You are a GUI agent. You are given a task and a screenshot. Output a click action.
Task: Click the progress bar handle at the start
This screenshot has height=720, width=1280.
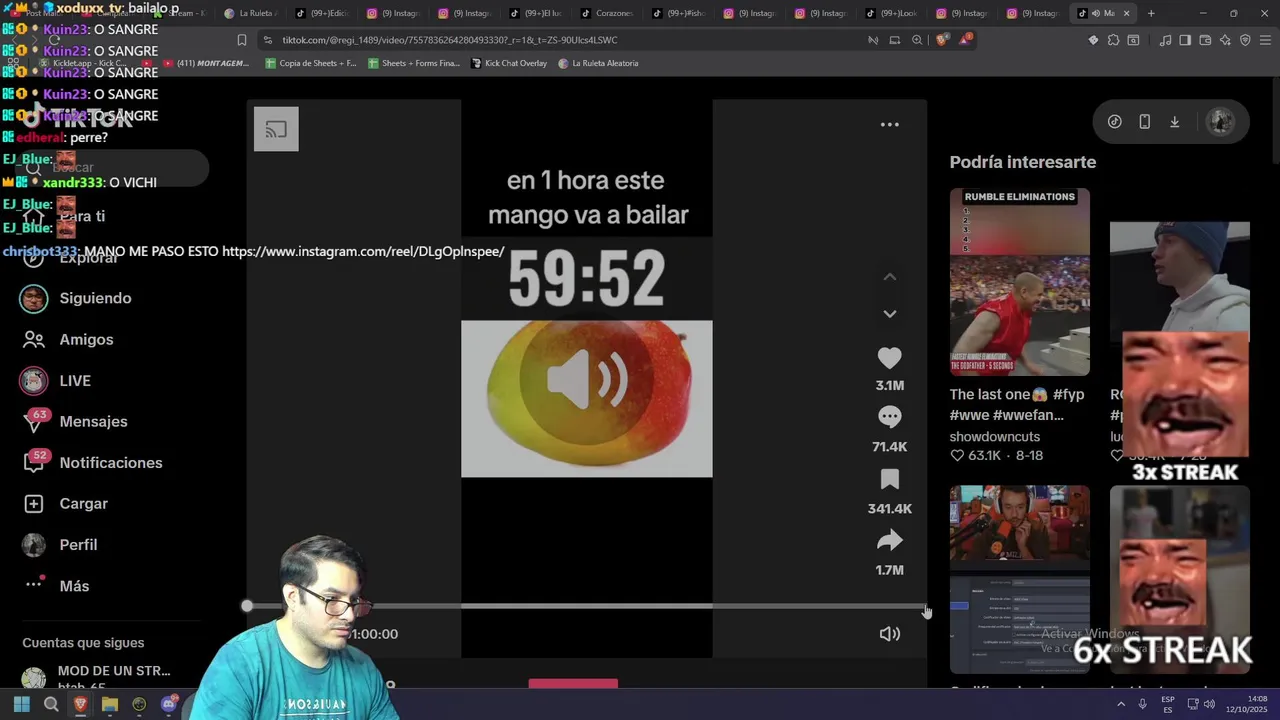pos(247,606)
